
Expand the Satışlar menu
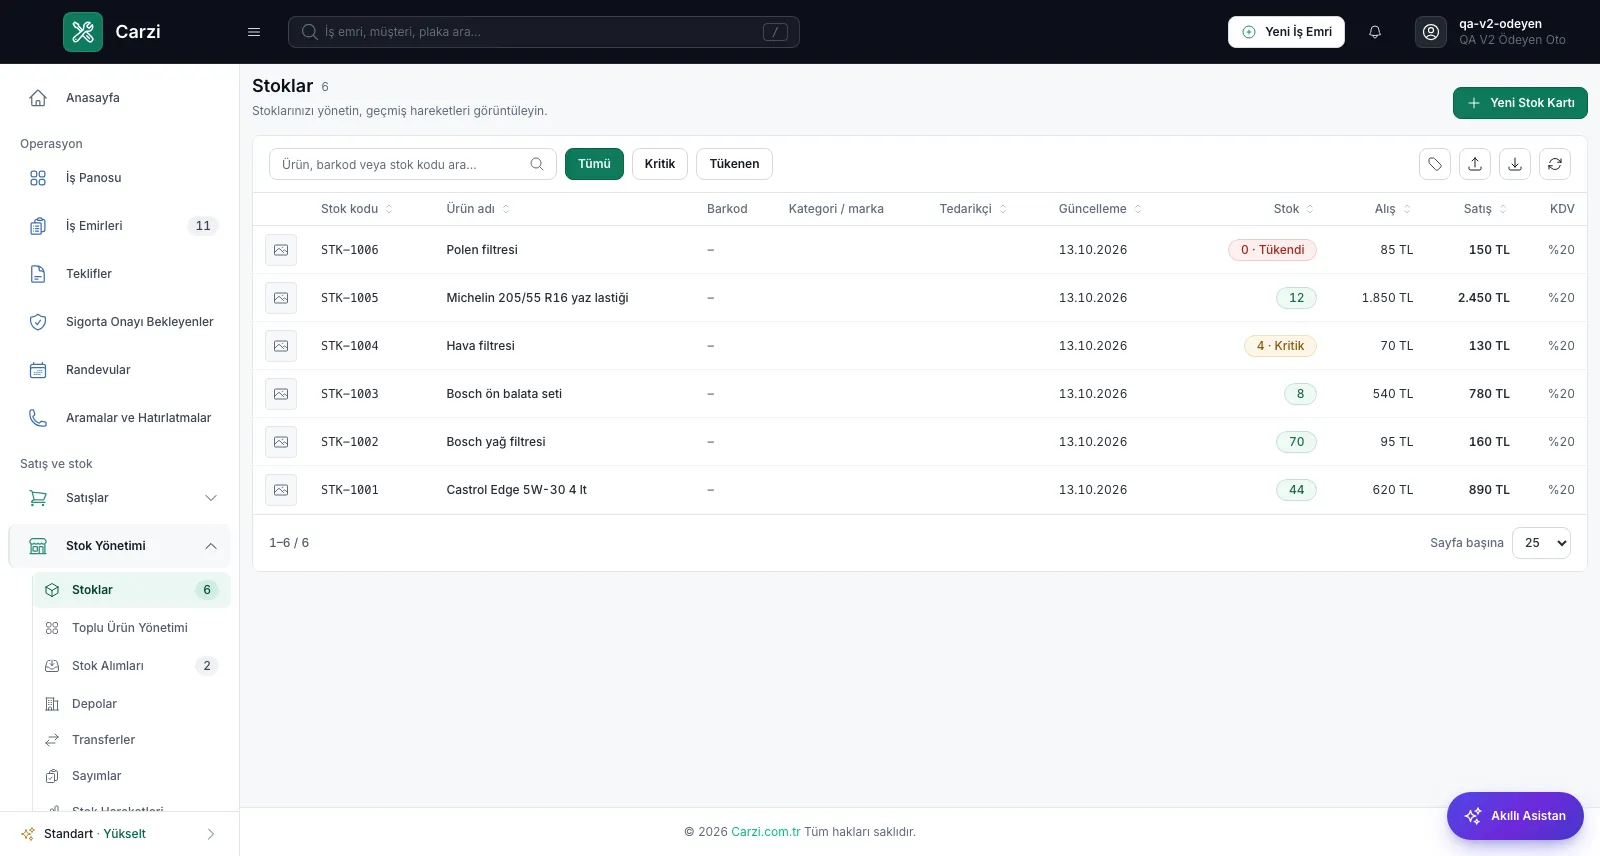click(120, 498)
